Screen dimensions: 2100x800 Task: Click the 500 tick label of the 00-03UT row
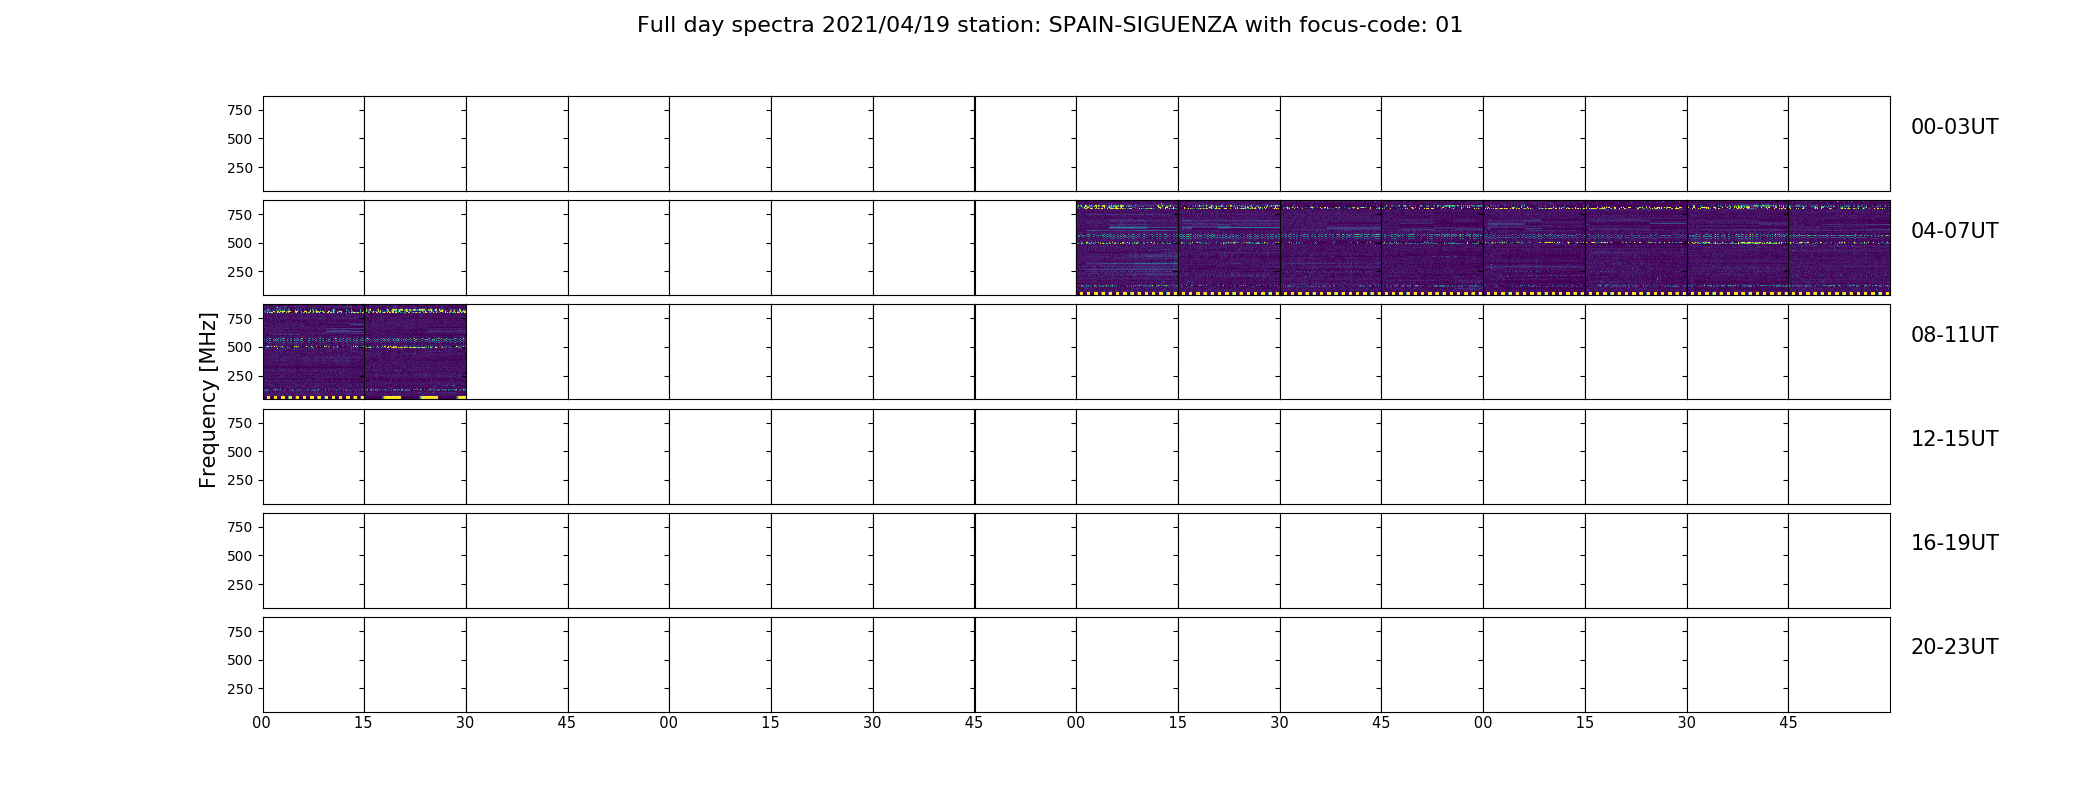[x=239, y=139]
